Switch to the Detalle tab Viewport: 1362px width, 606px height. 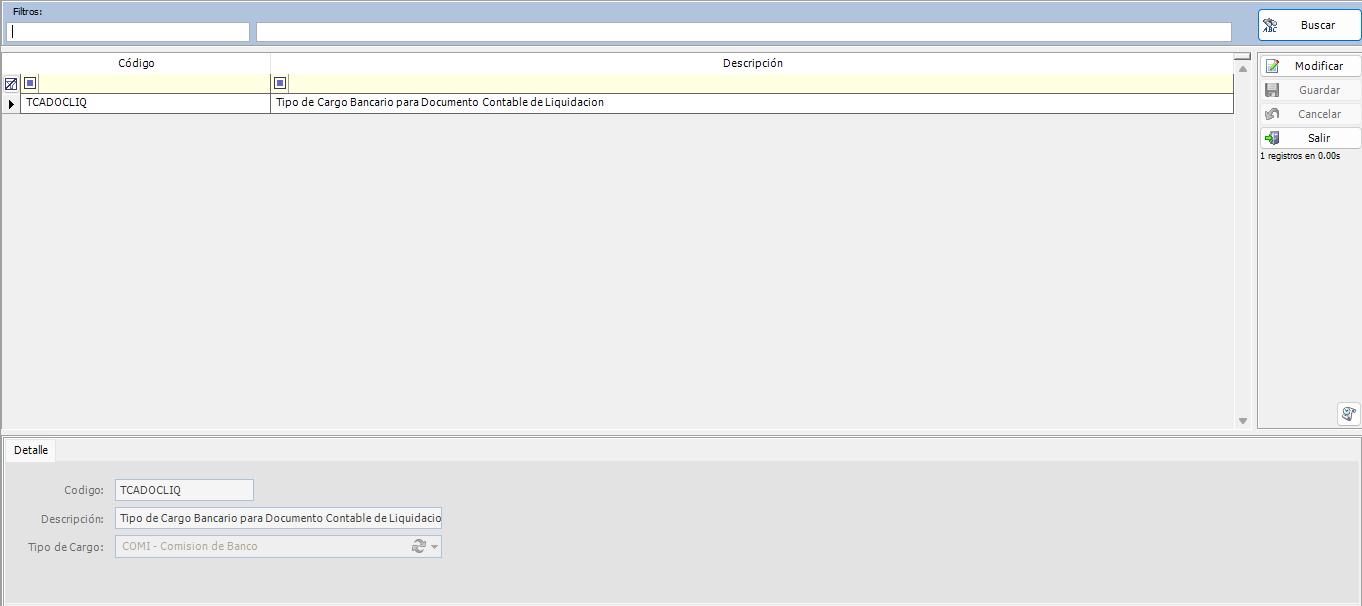(x=31, y=450)
